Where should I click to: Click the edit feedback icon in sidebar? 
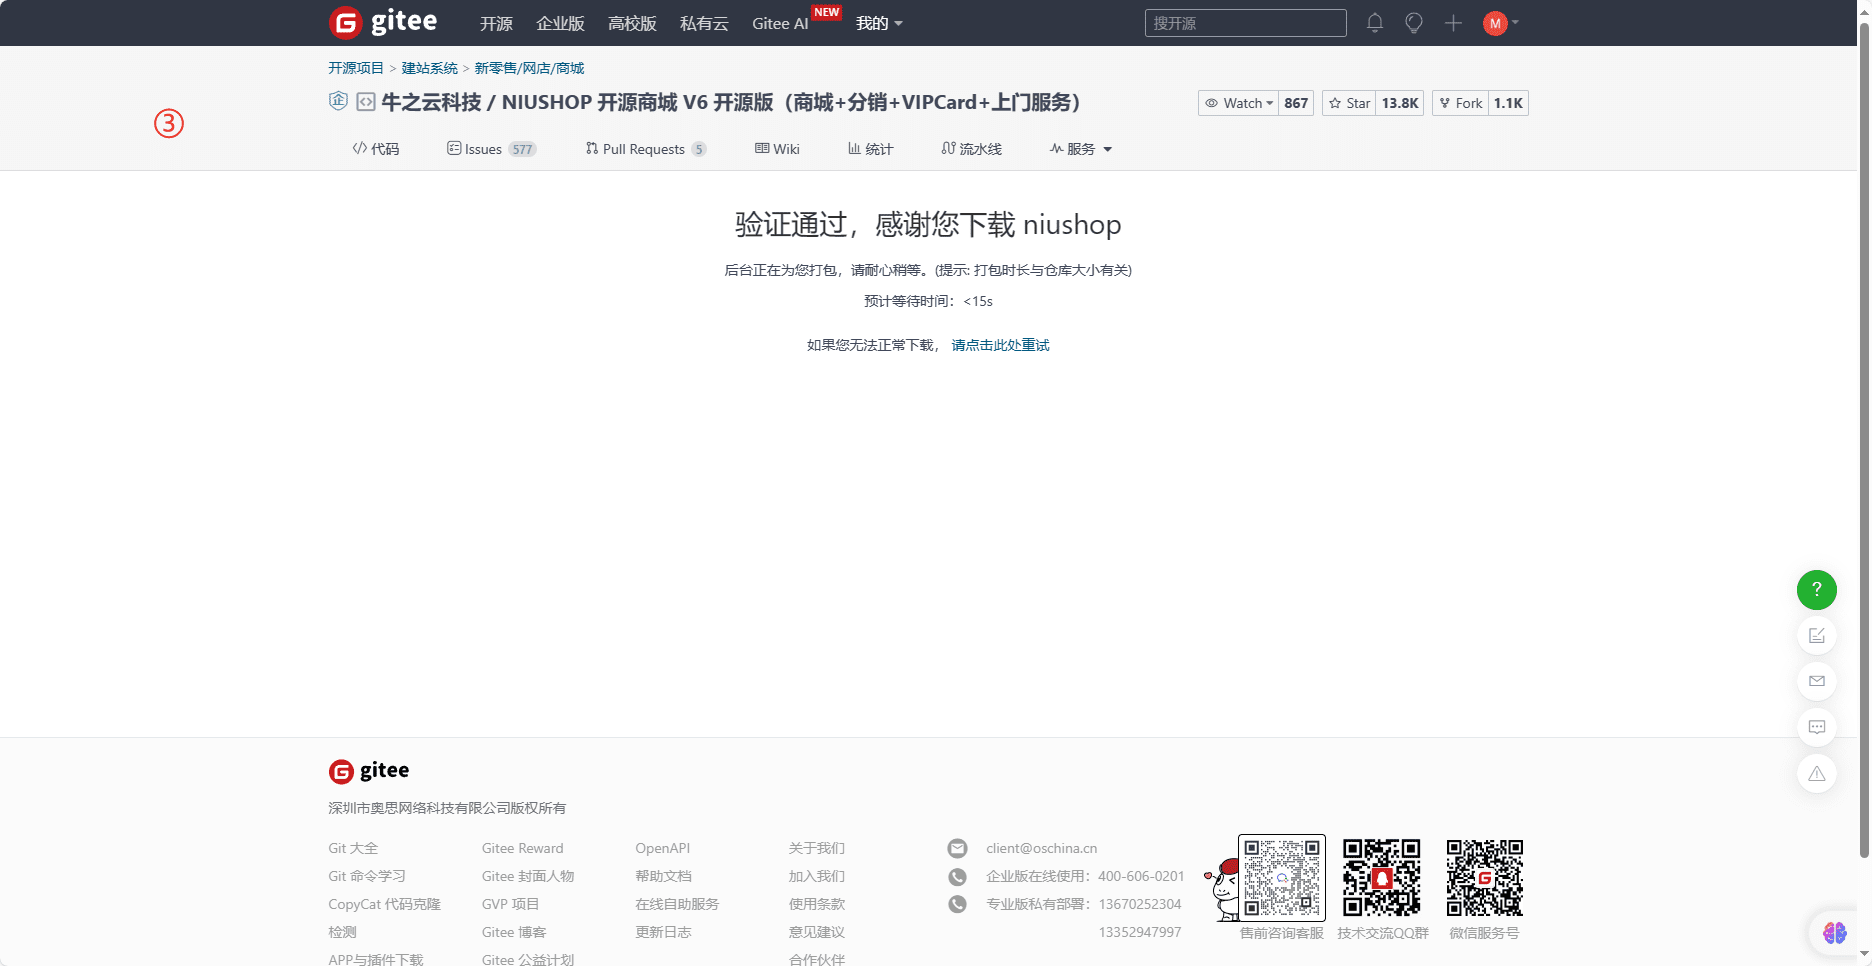click(x=1816, y=636)
